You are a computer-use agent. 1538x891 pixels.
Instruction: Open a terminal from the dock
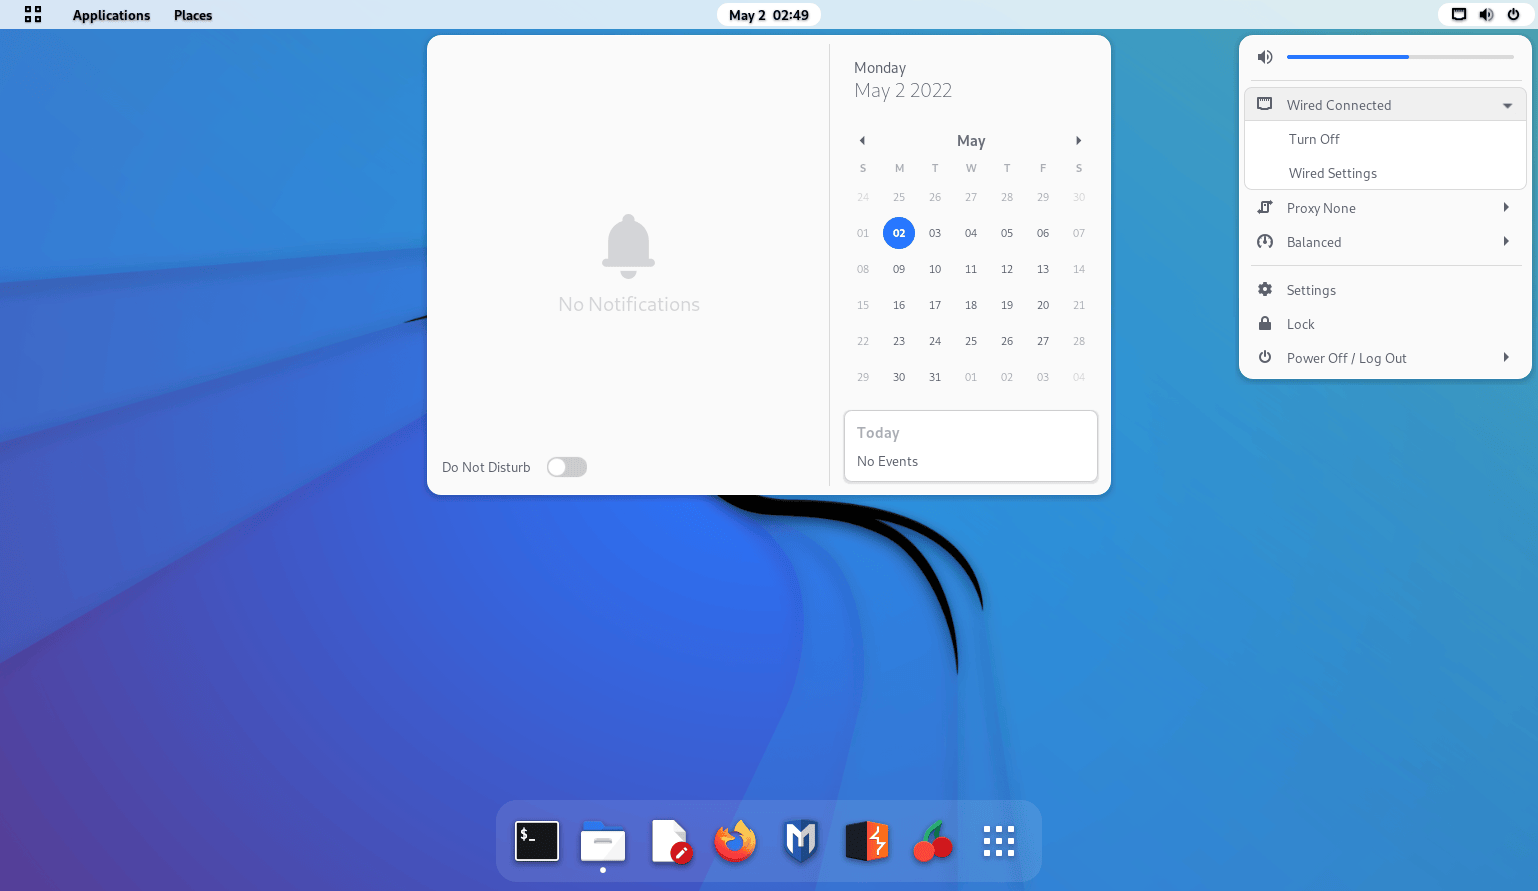tap(537, 841)
